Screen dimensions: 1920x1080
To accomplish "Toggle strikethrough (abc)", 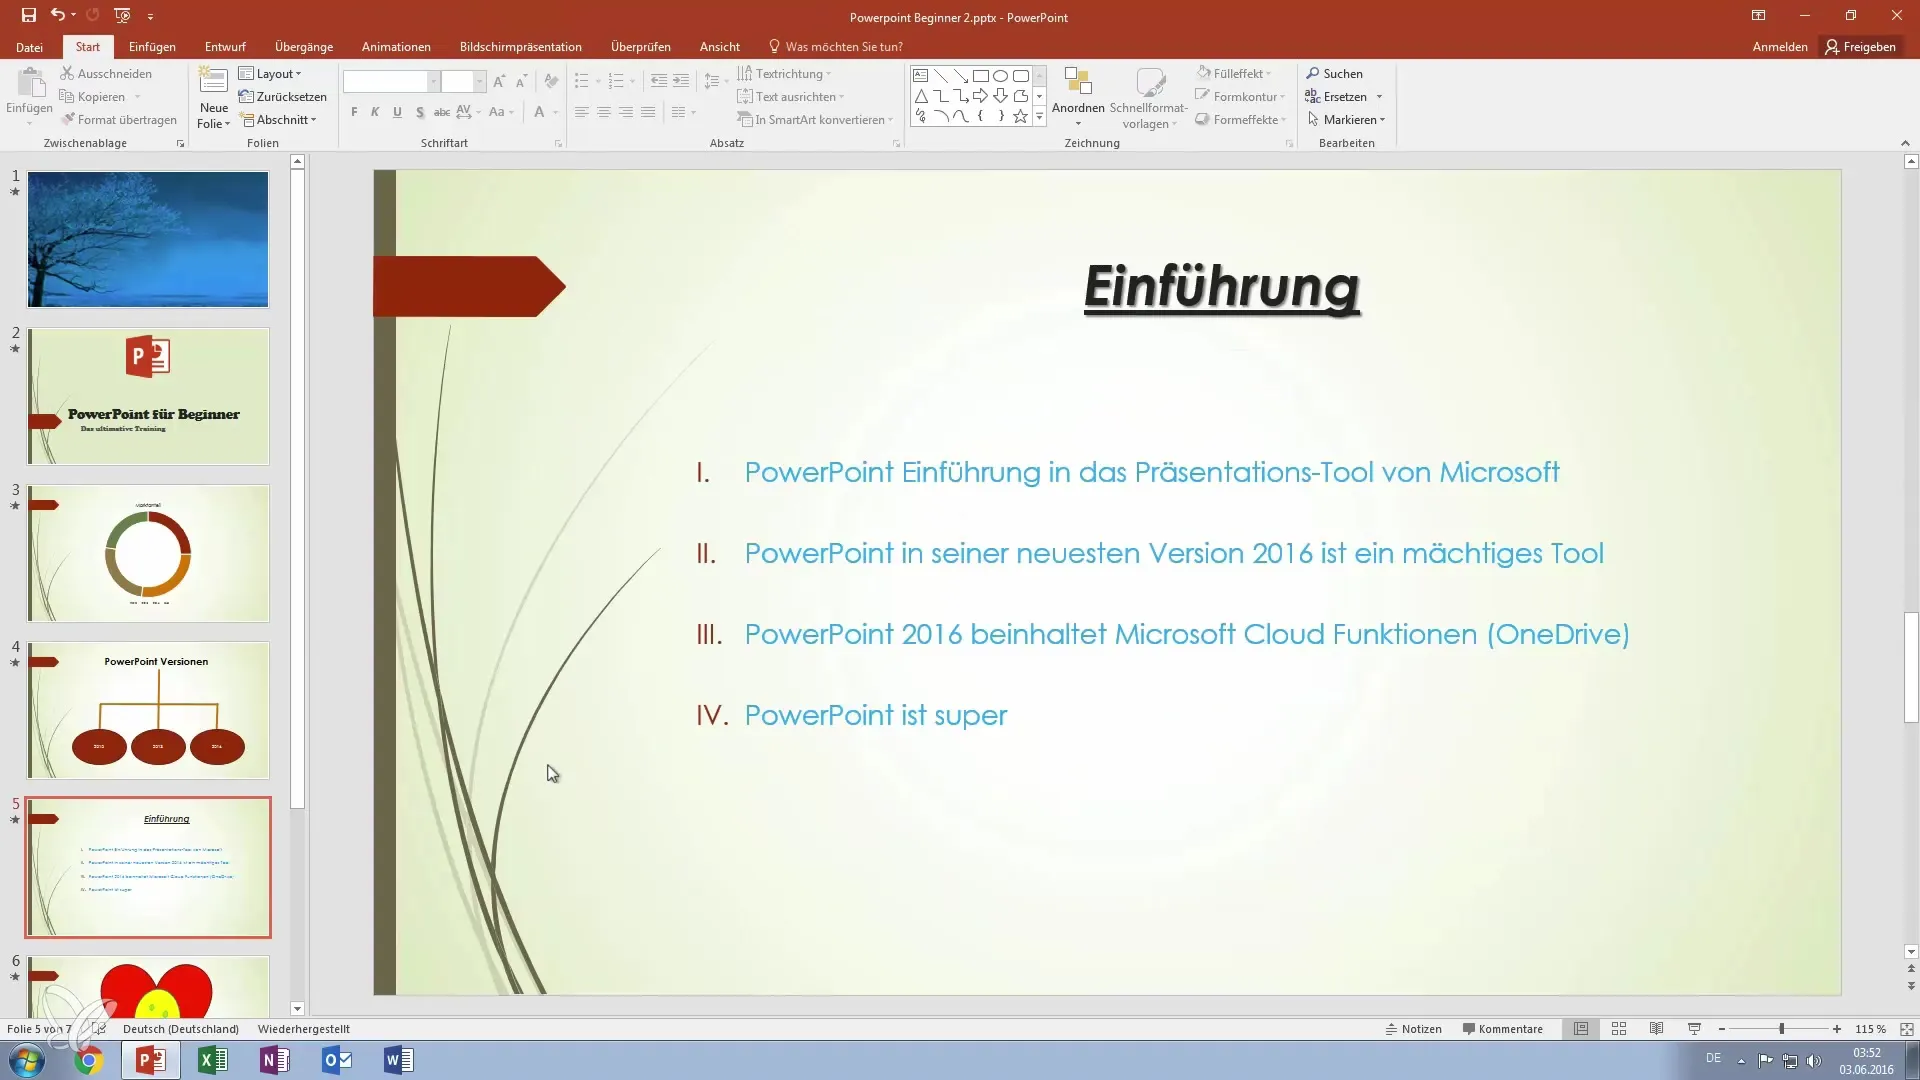I will (x=441, y=112).
